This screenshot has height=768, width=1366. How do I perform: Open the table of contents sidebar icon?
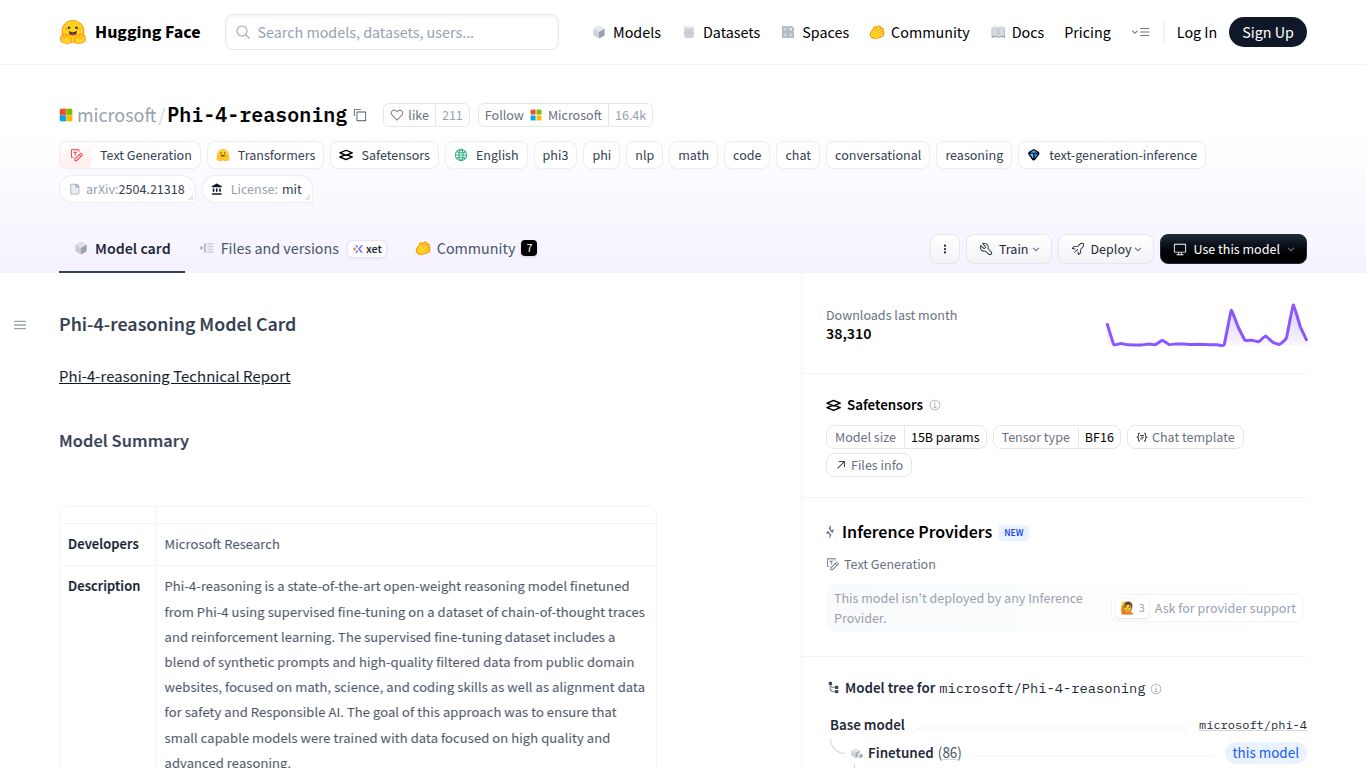[20, 325]
